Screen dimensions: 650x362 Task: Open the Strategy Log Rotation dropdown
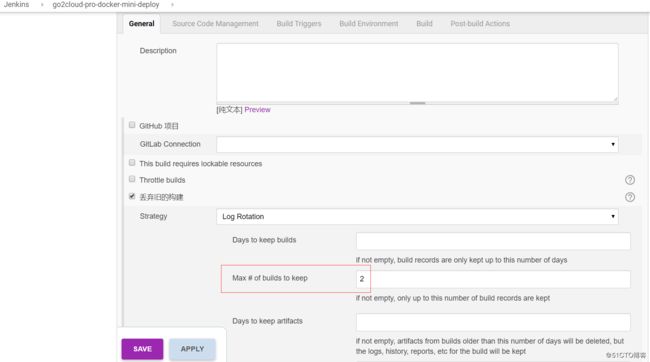[x=417, y=216]
